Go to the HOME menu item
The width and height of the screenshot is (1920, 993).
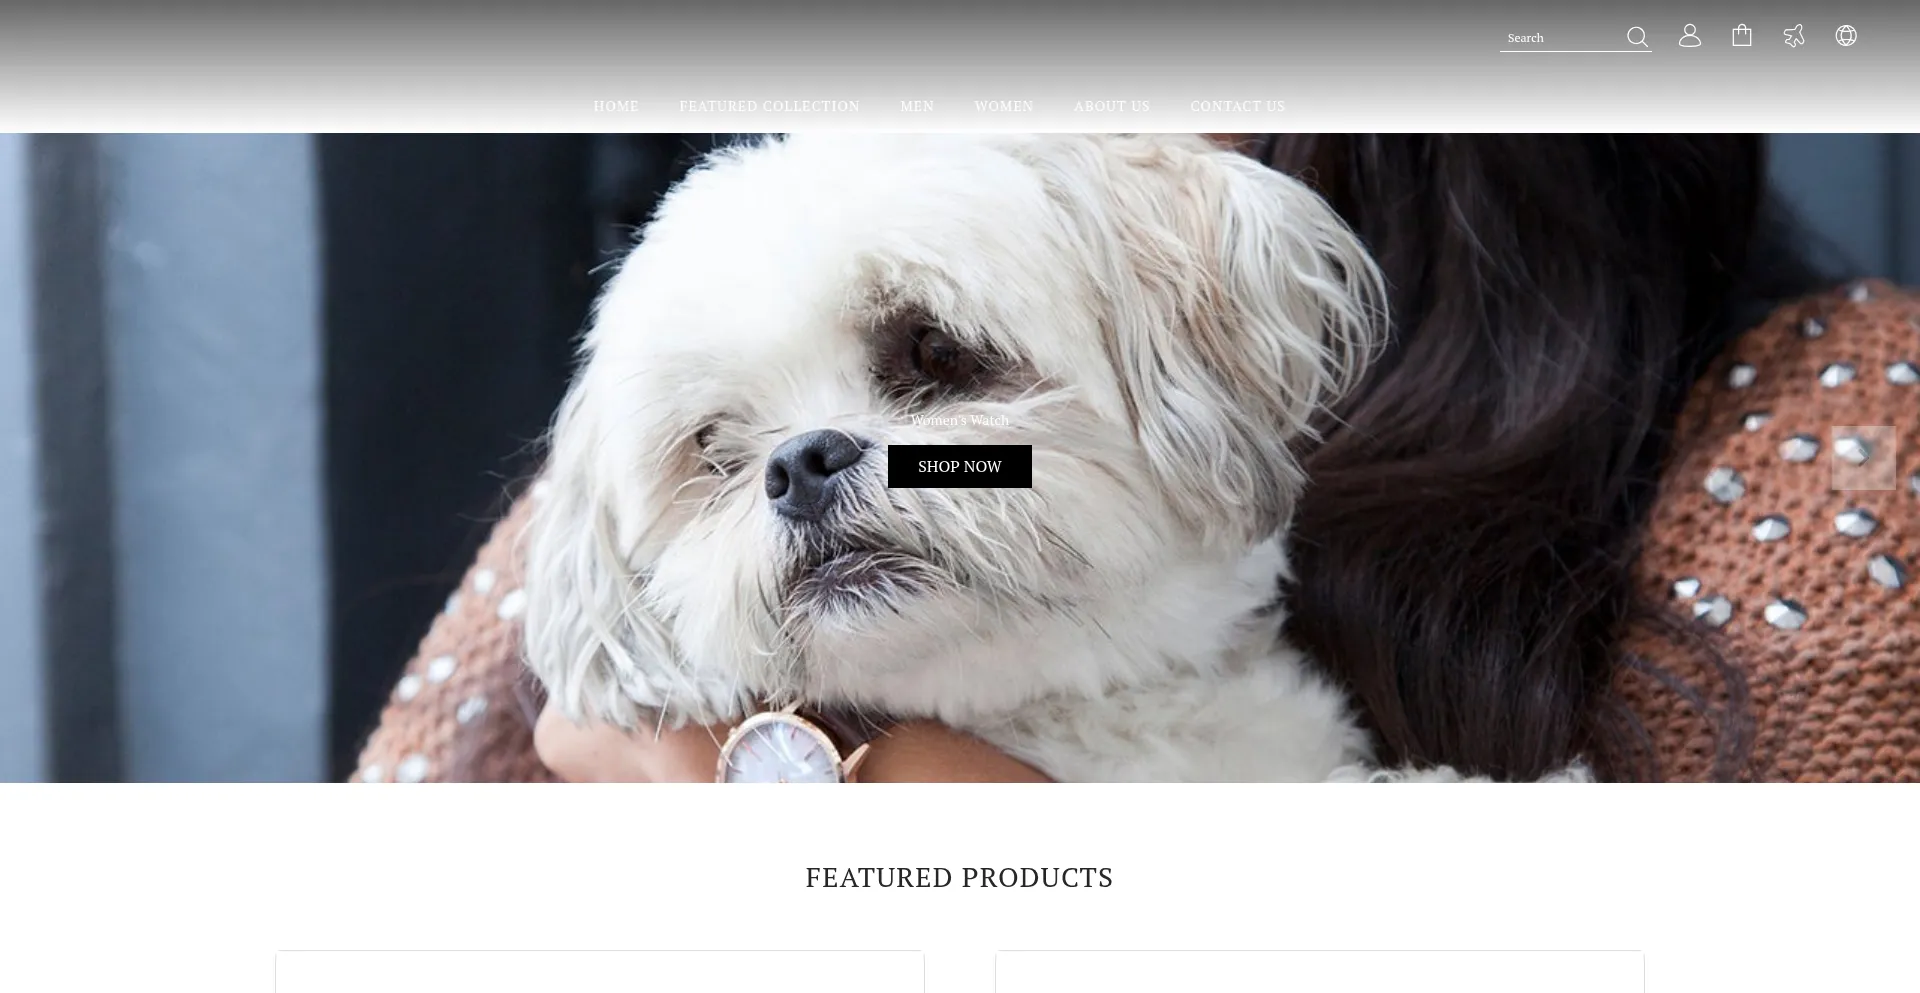616,106
